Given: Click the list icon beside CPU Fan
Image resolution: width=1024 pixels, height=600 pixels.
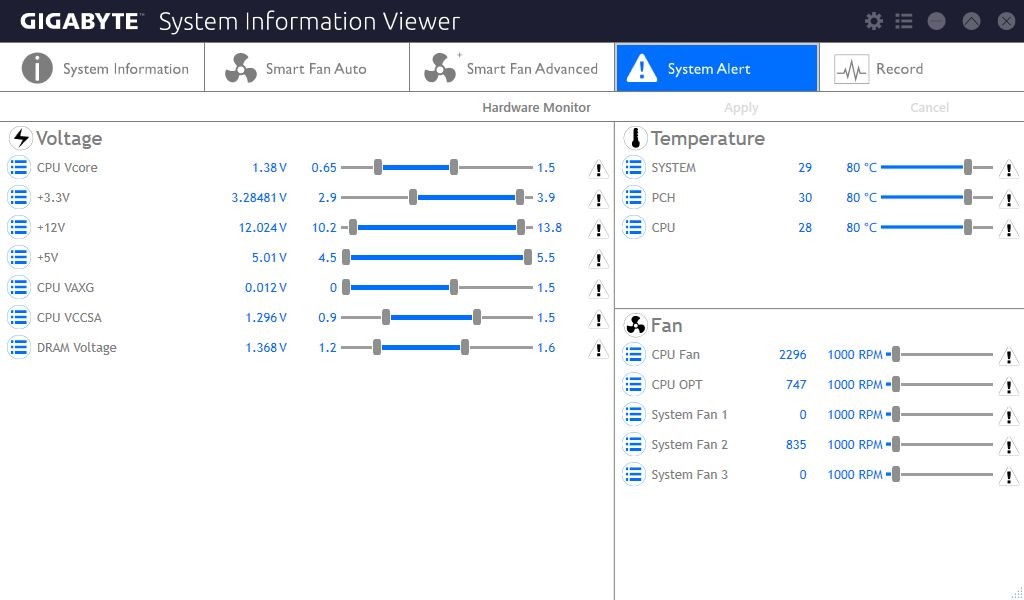Looking at the screenshot, I should tap(633, 355).
